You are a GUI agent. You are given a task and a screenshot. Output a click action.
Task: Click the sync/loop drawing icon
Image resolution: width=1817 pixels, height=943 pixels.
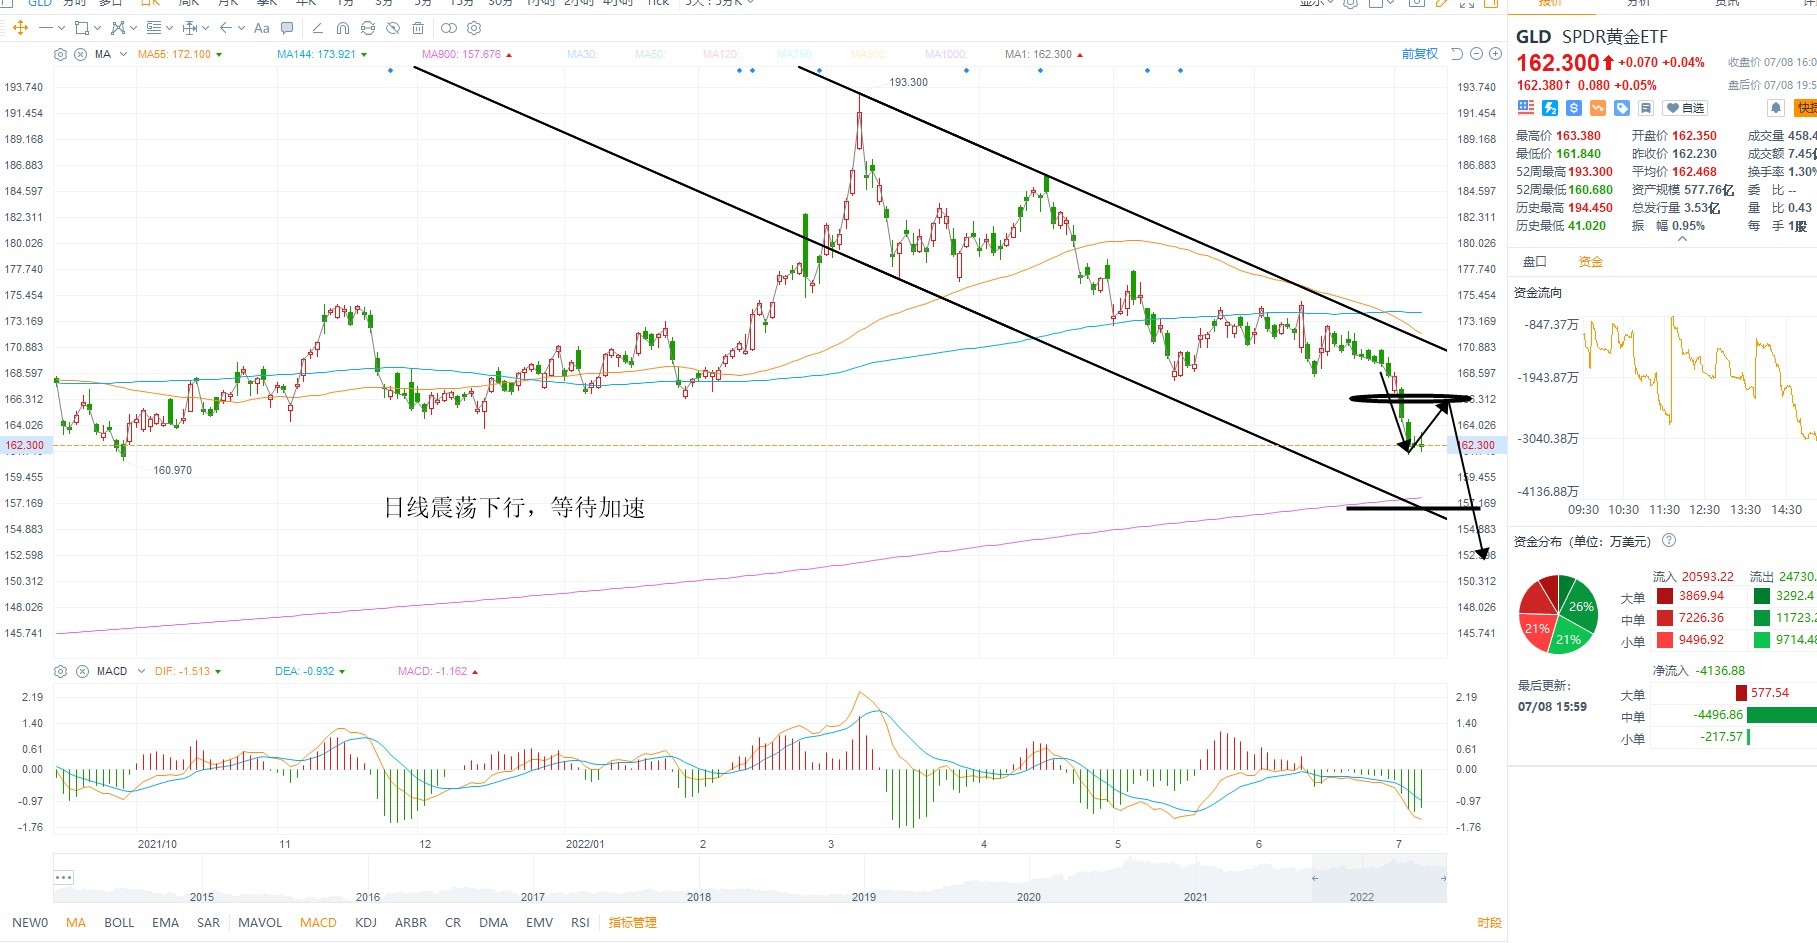(x=368, y=28)
